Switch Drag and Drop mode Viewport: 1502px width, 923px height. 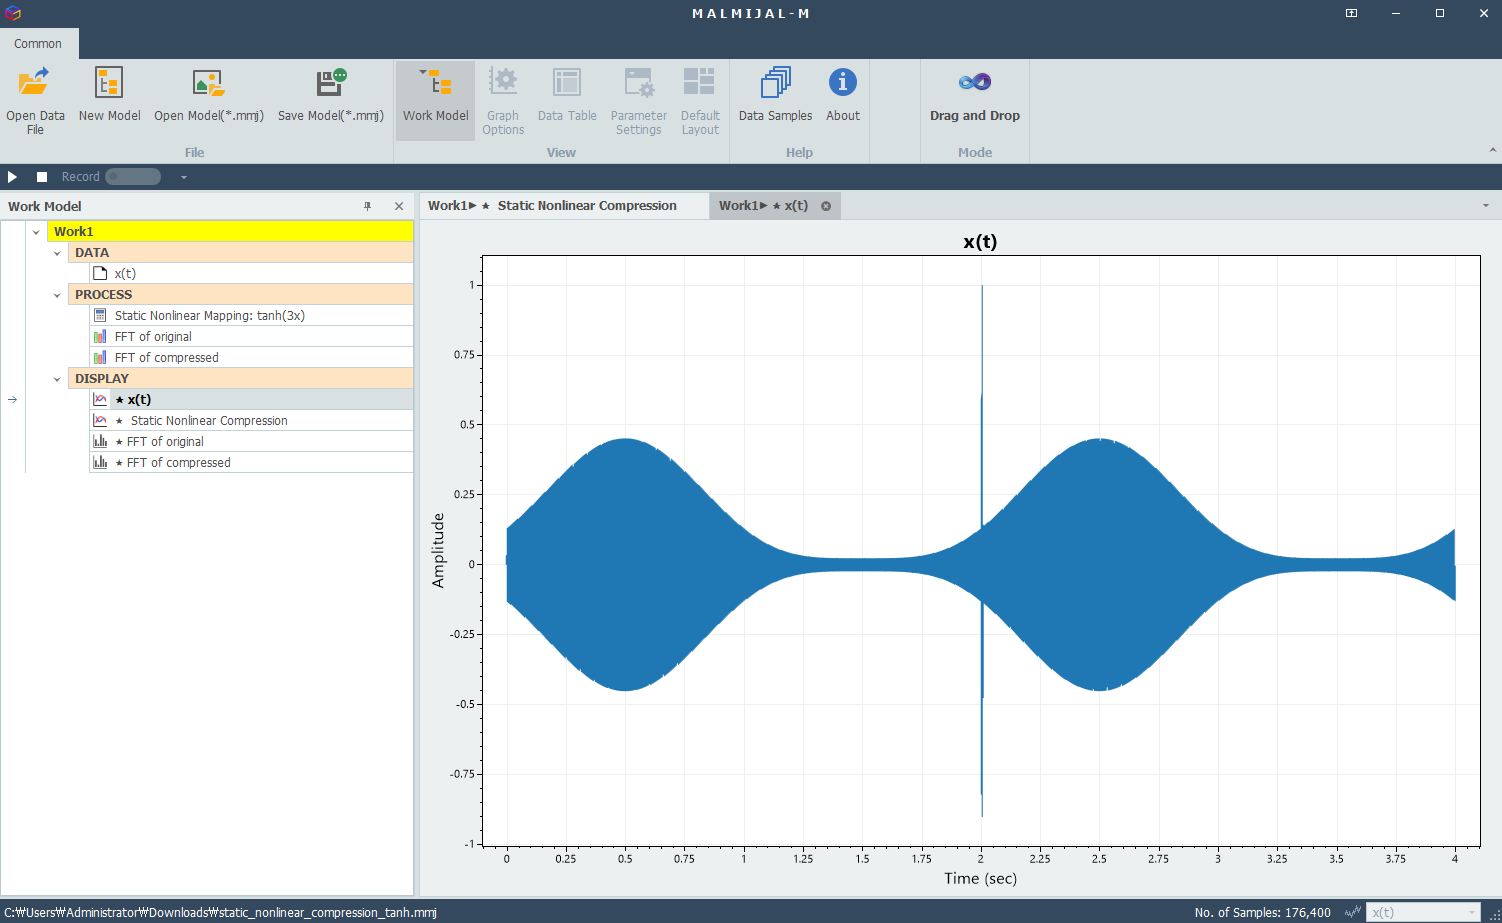[x=975, y=95]
